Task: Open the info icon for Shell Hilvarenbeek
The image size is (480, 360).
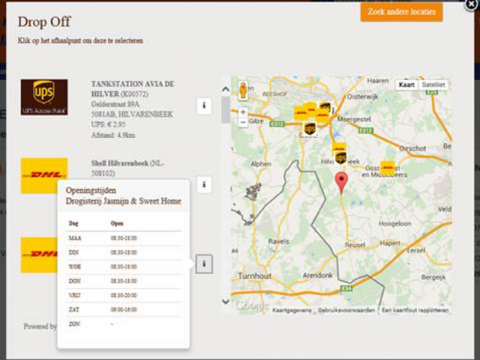Action: pos(204,184)
